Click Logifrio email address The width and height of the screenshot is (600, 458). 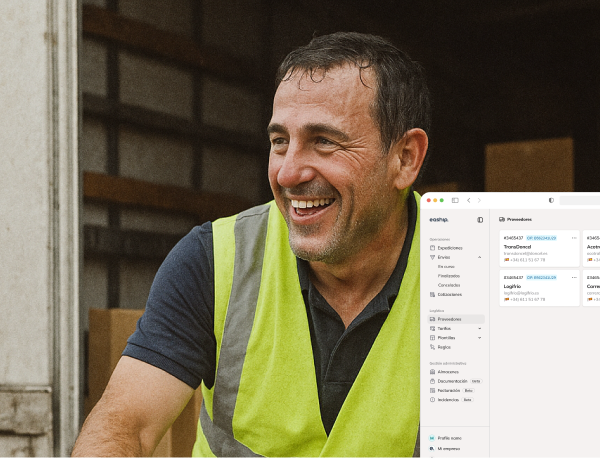[x=521, y=293]
